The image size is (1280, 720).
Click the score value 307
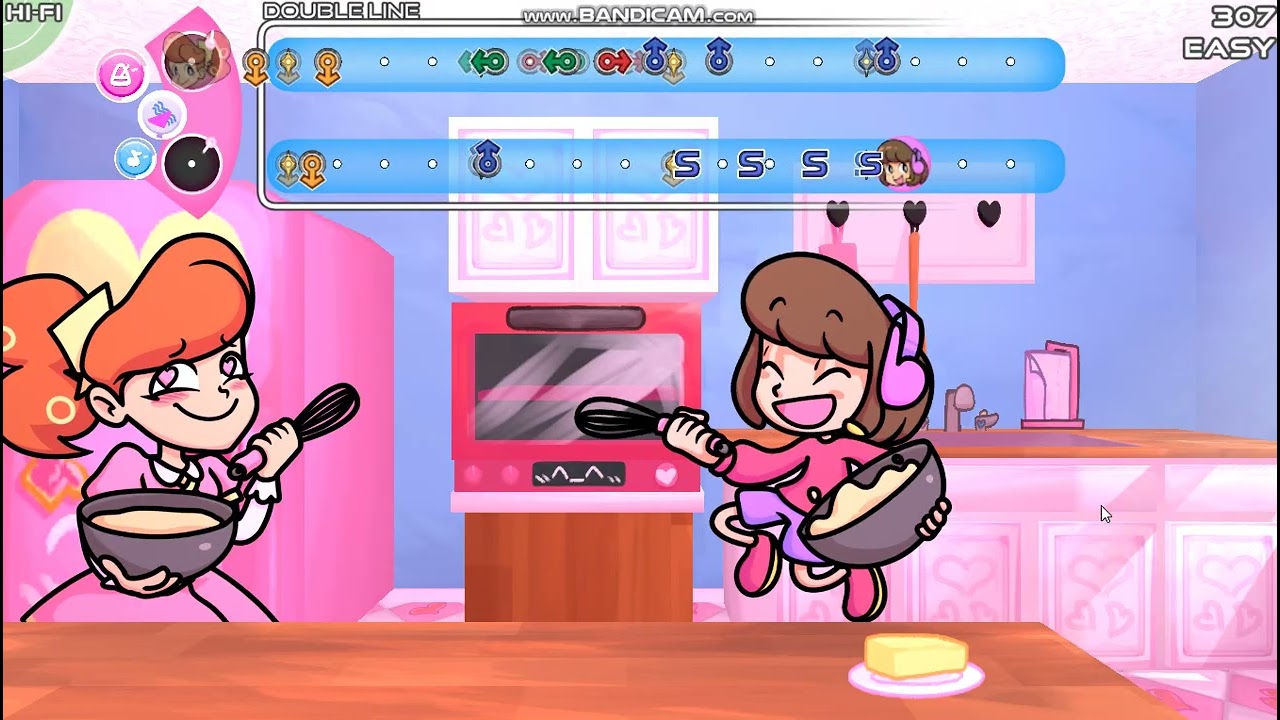click(x=1241, y=17)
